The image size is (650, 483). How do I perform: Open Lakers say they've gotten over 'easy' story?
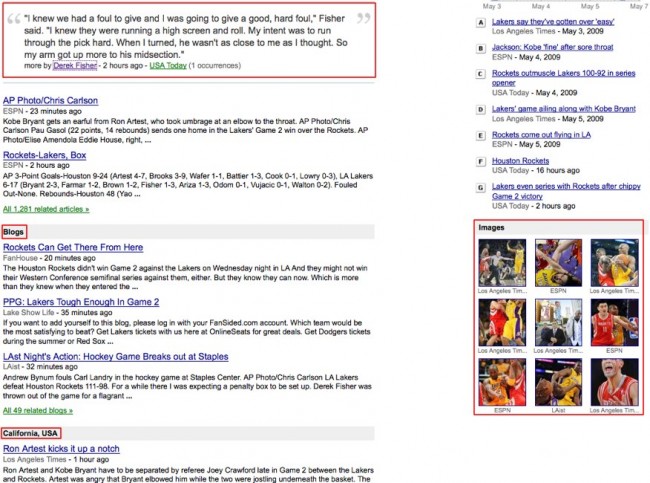tap(553, 22)
